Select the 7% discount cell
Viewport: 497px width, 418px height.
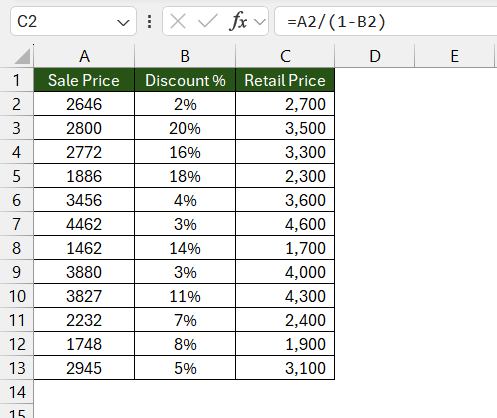[185, 320]
